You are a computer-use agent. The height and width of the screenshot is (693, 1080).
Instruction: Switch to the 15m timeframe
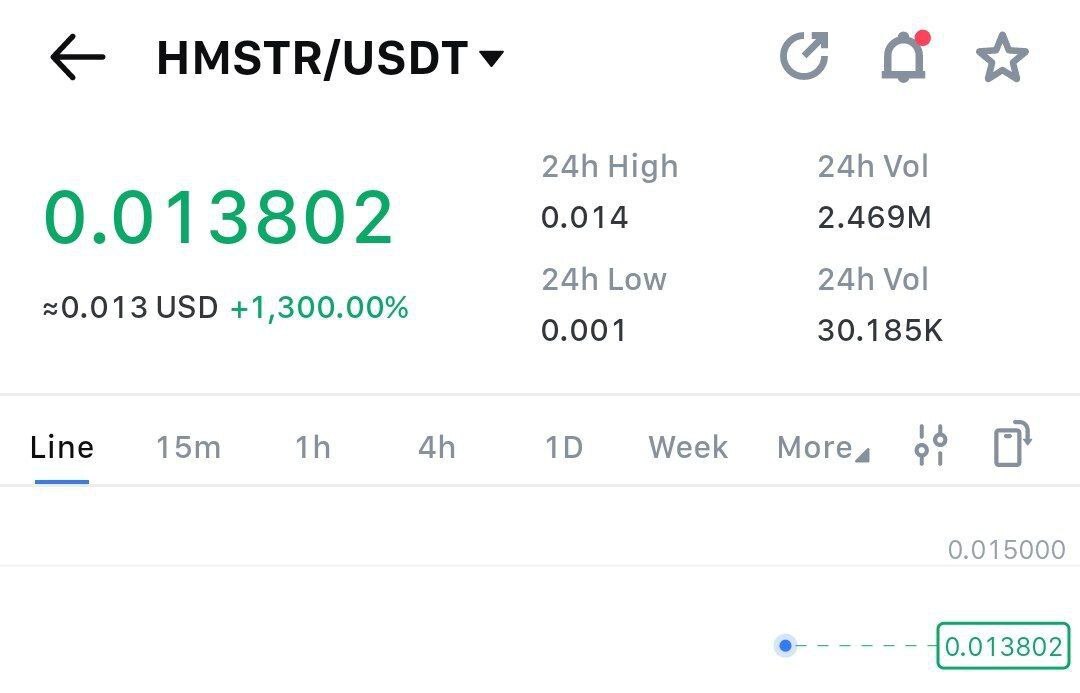point(188,447)
